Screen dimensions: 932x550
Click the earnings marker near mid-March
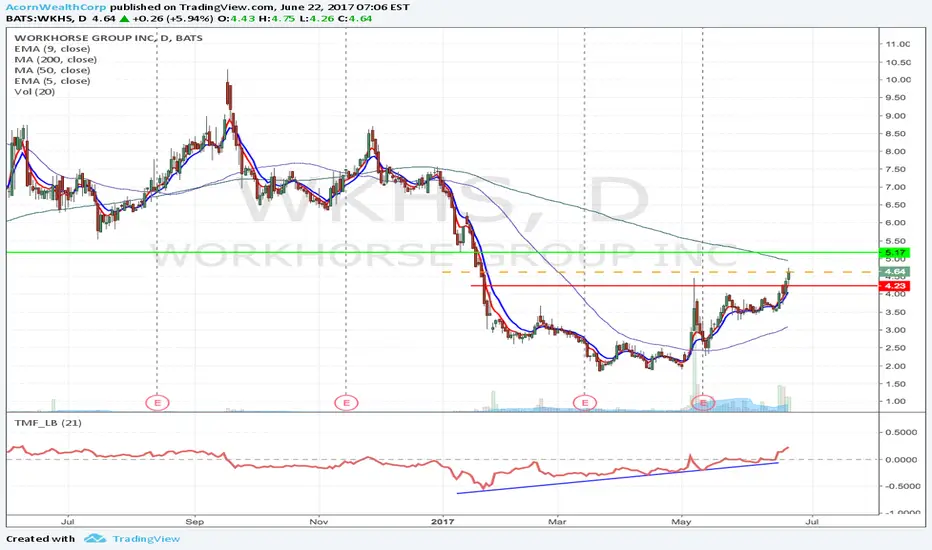[585, 403]
